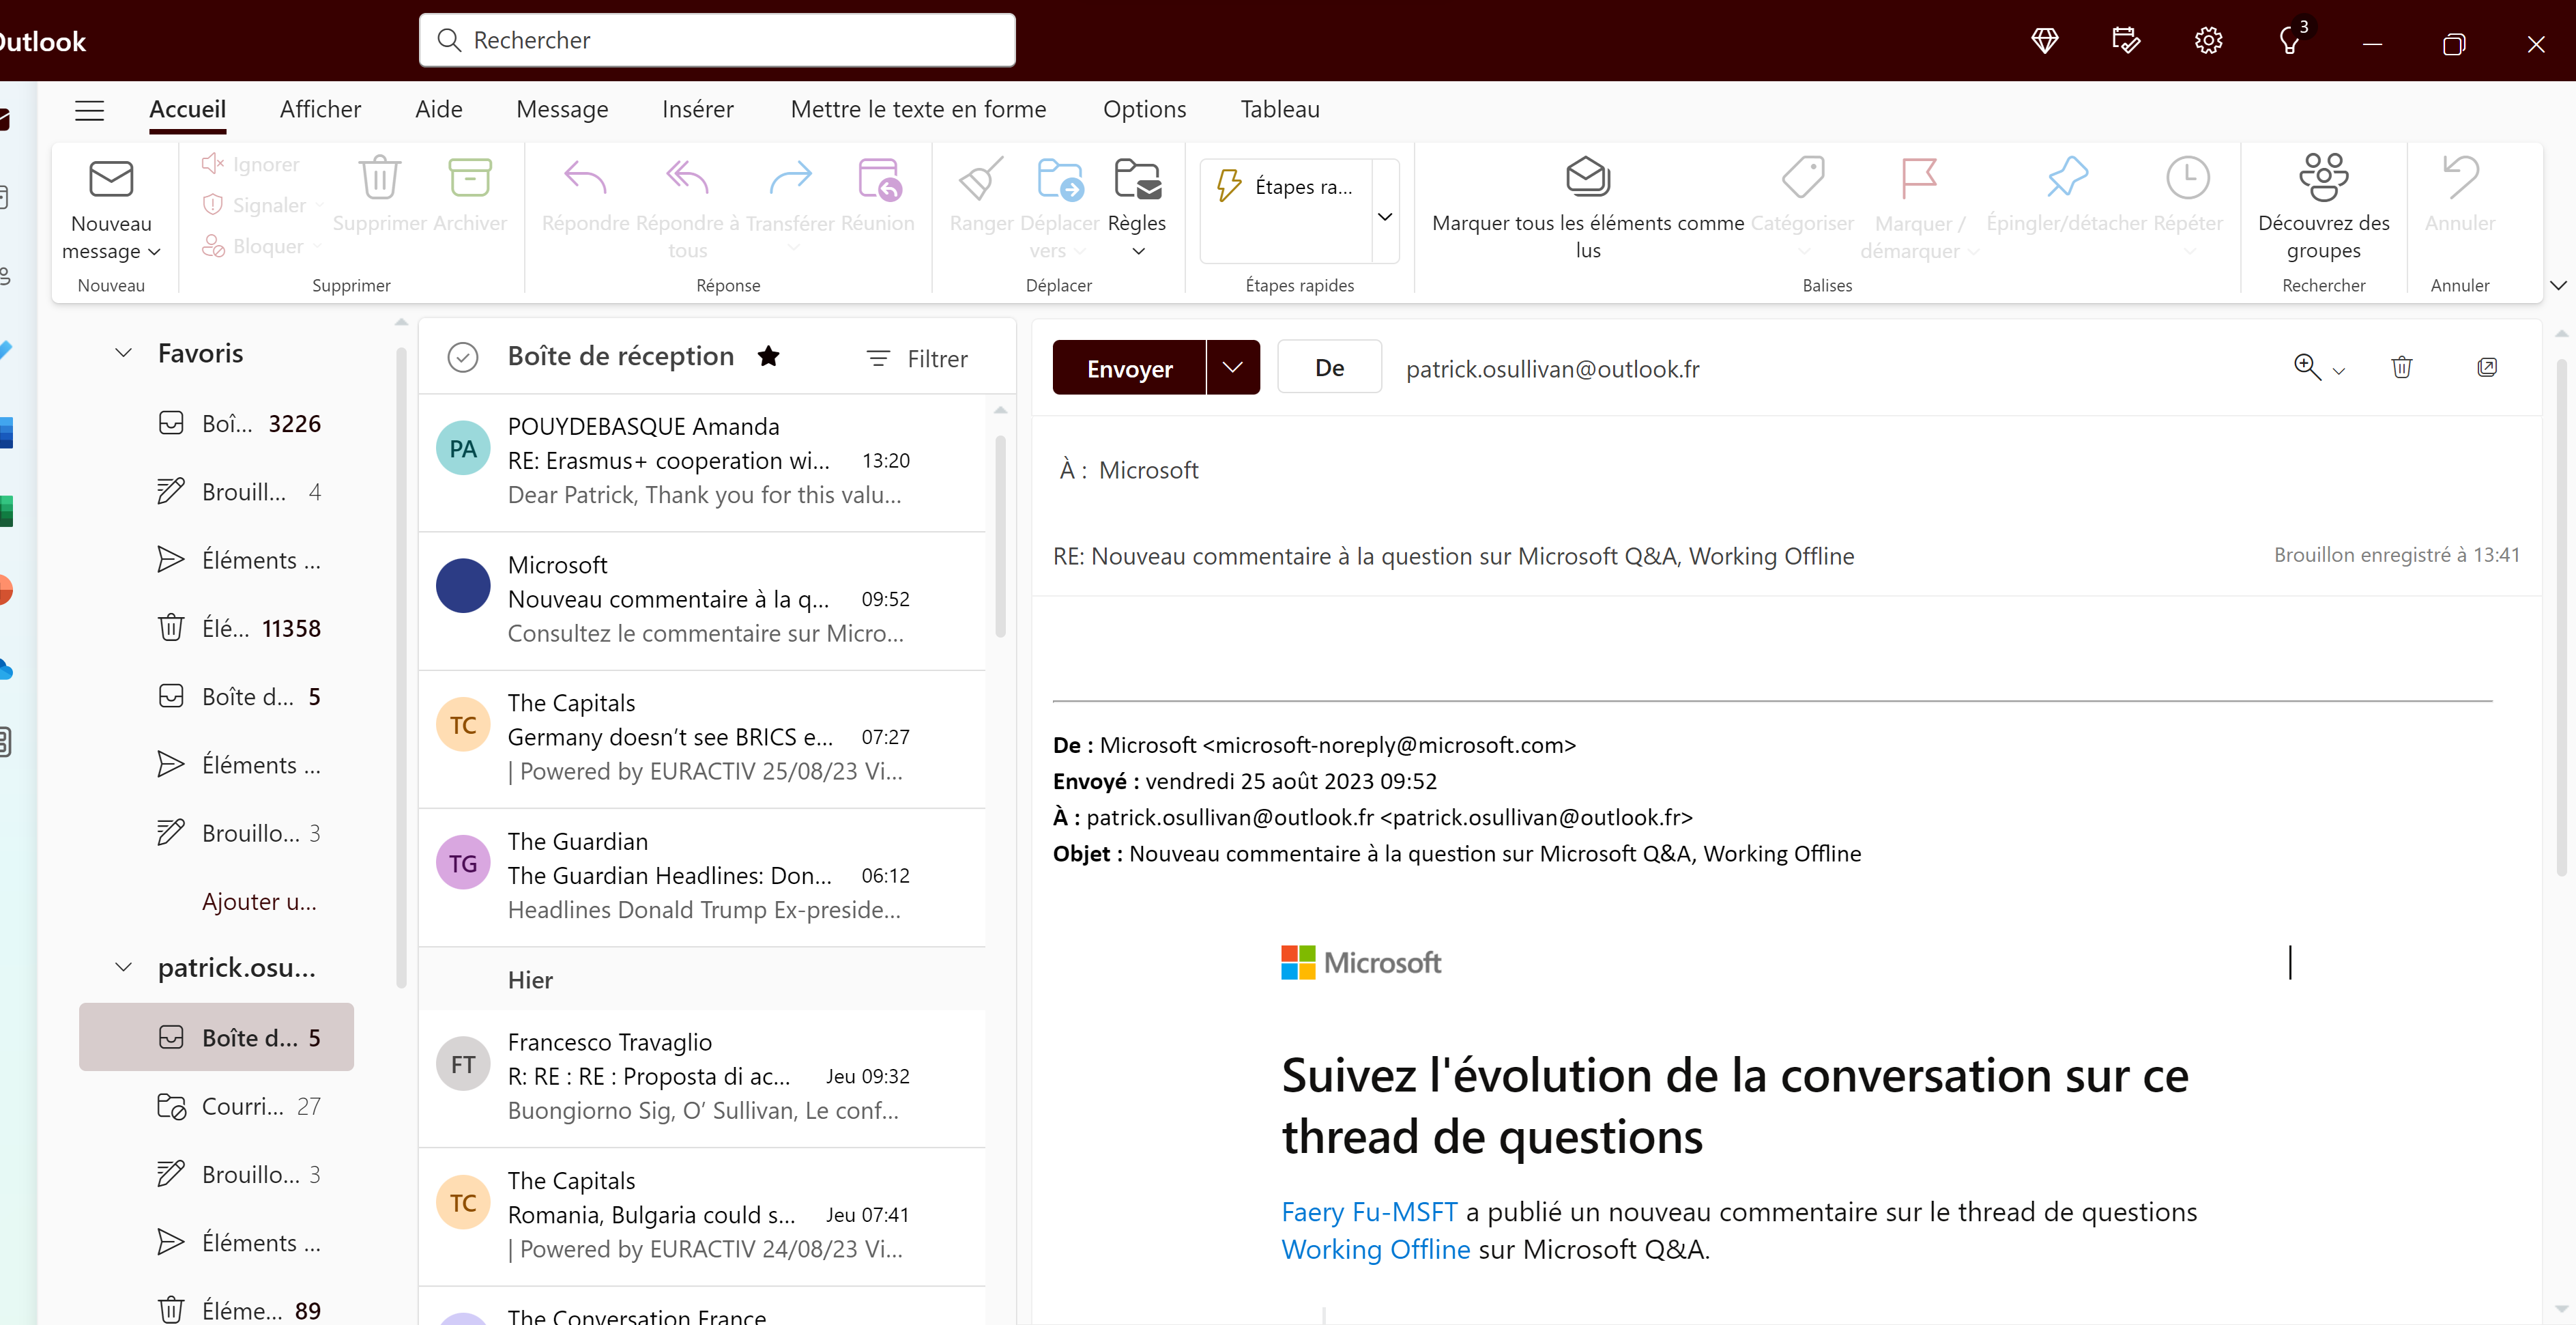The height and width of the screenshot is (1325, 2576).
Task: Open draft in new window icon
Action: [2487, 368]
